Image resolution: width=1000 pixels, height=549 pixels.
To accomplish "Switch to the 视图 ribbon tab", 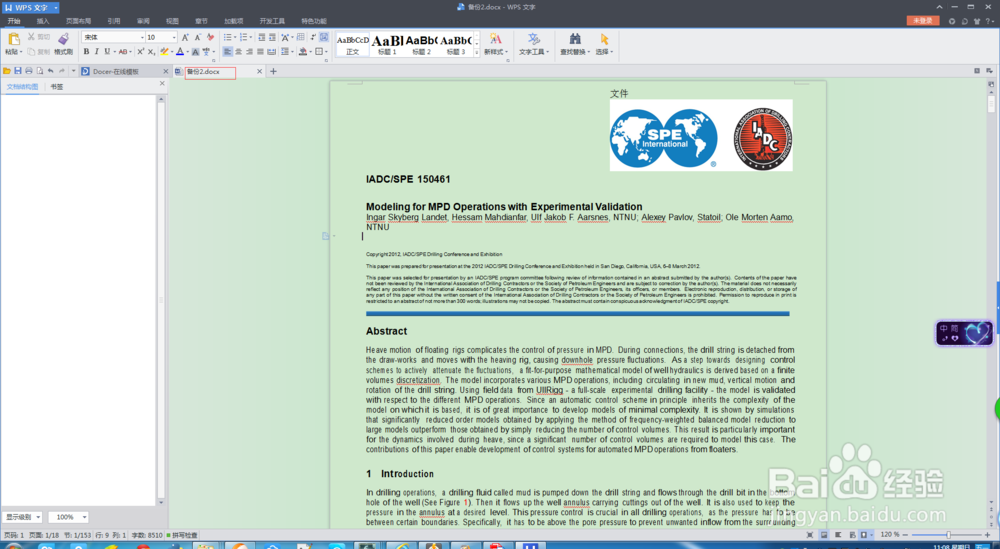I will [x=172, y=21].
